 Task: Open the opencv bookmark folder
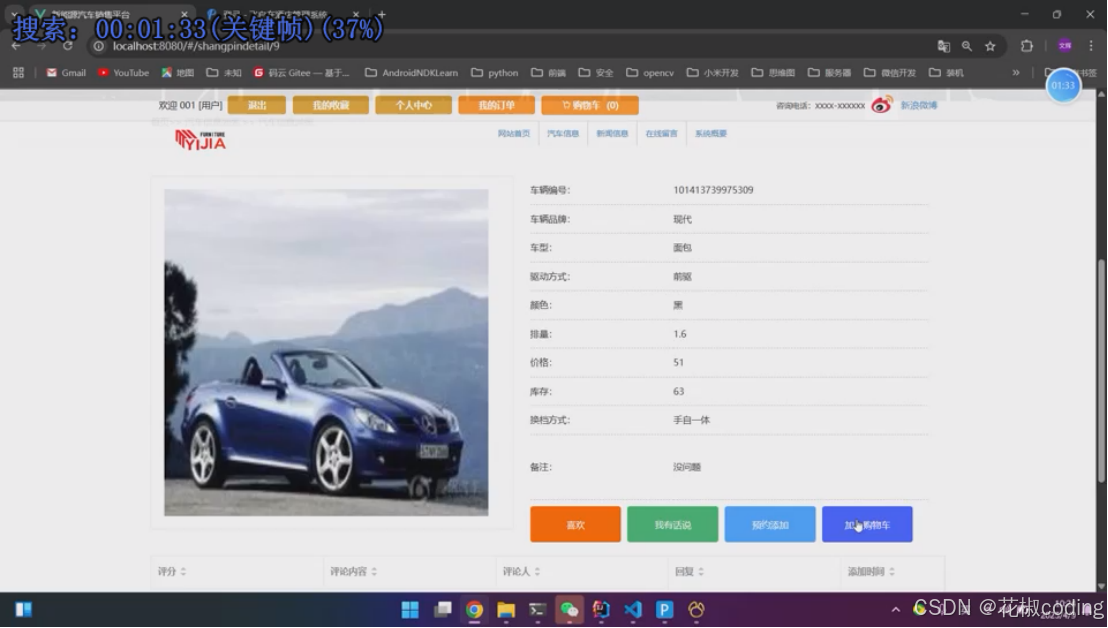coord(650,73)
